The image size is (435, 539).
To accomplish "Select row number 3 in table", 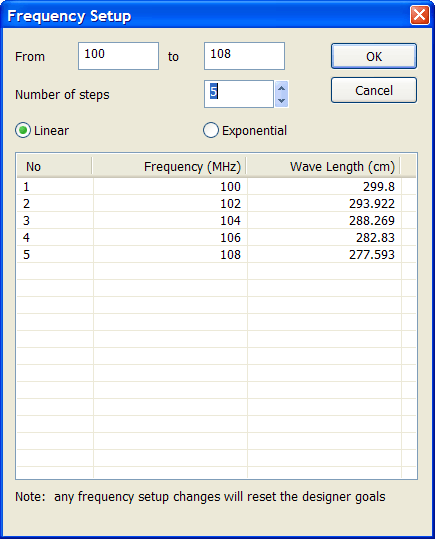I will 26,220.
